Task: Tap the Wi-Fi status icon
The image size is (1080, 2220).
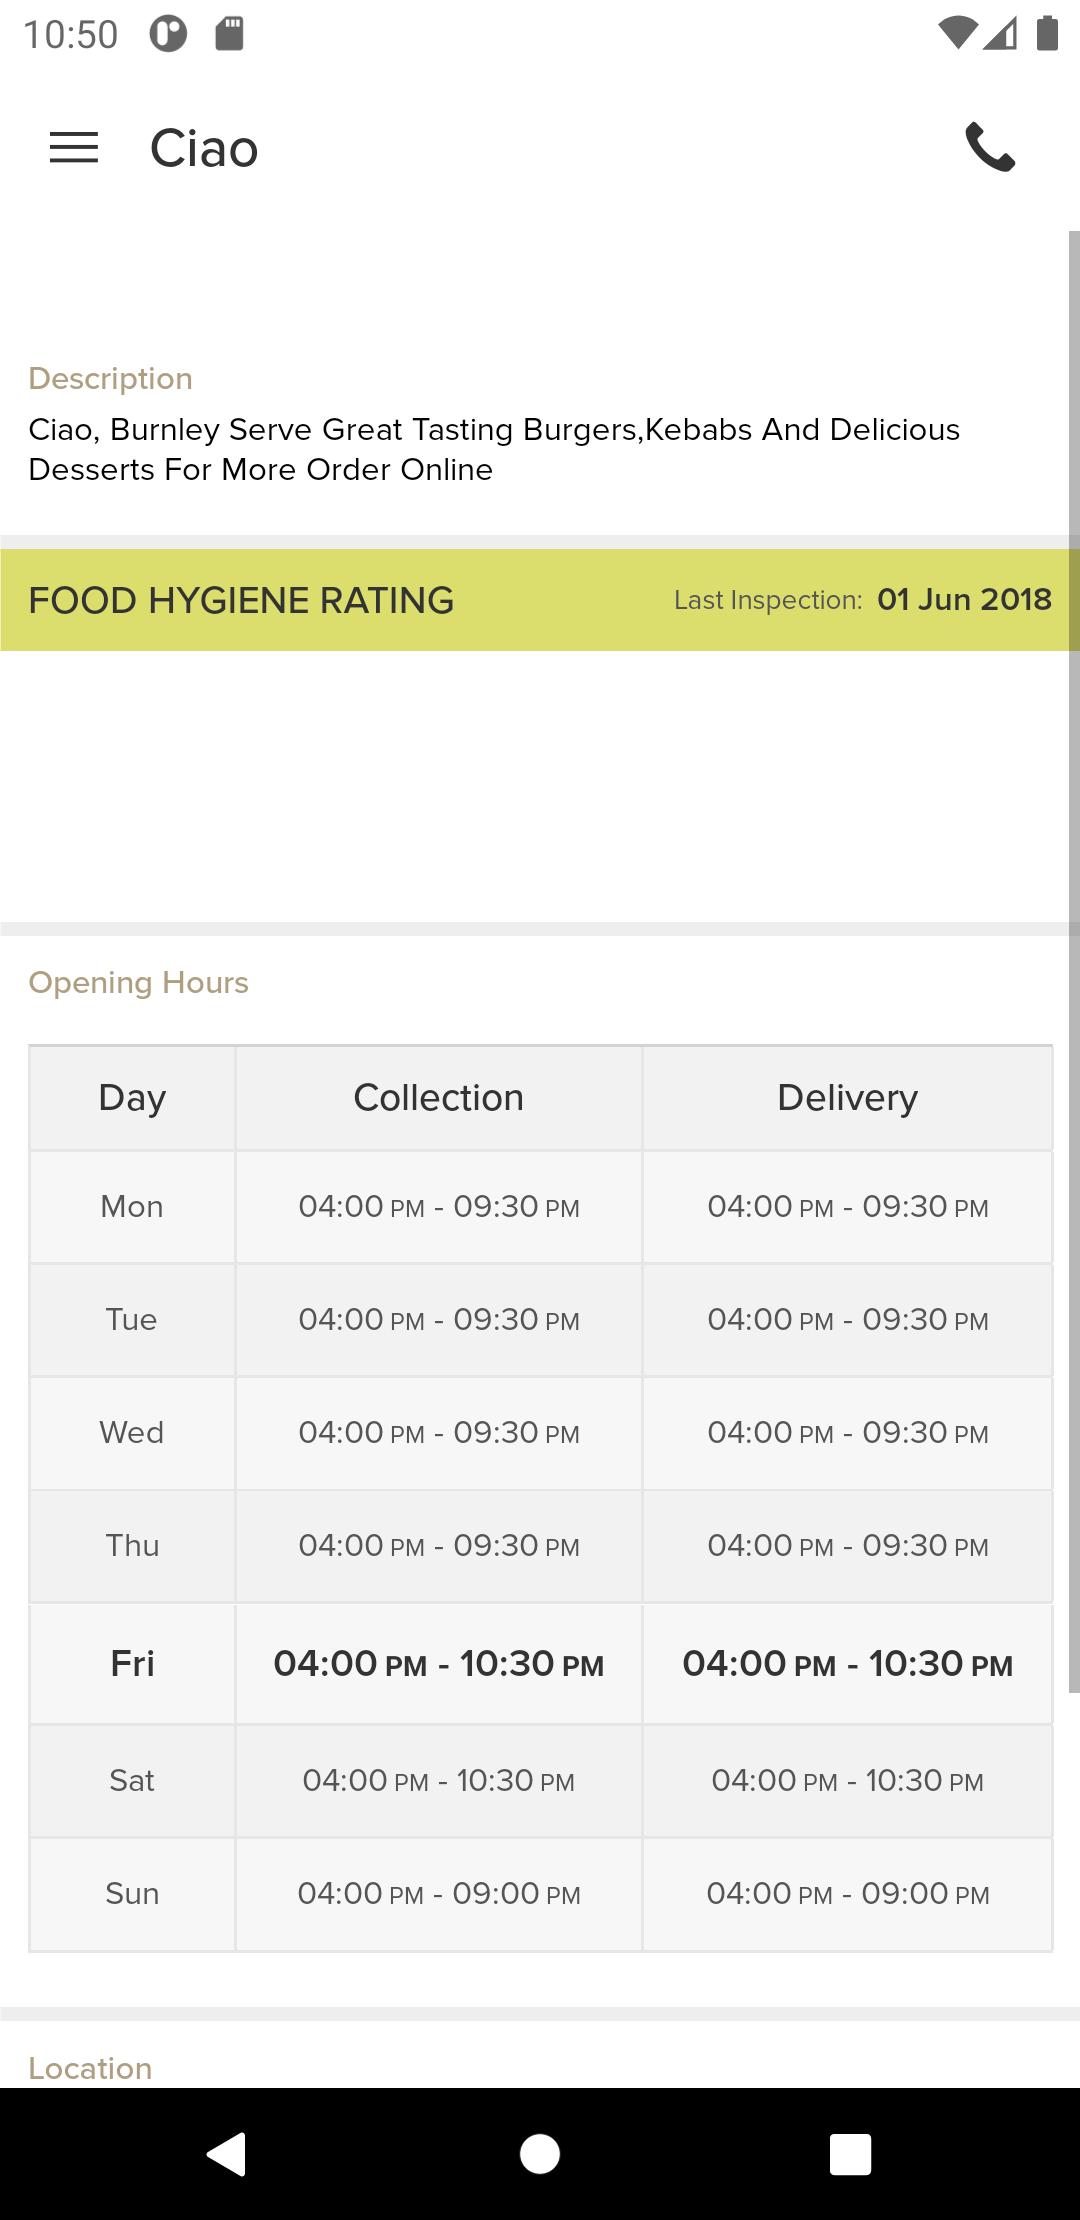Action: pos(958,33)
